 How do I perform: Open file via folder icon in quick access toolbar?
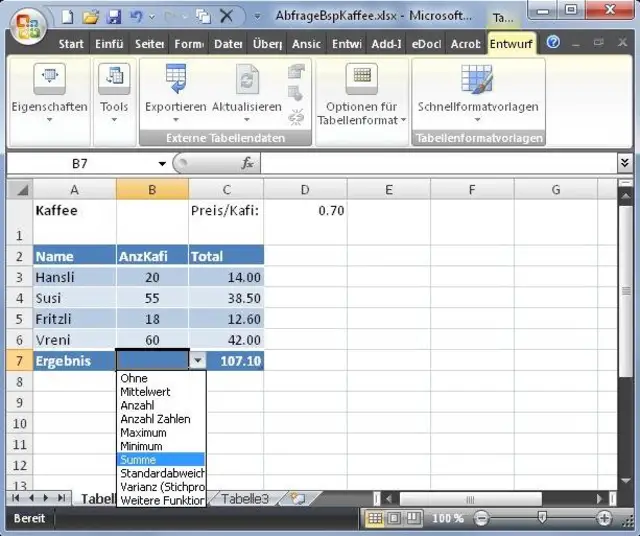[90, 17]
